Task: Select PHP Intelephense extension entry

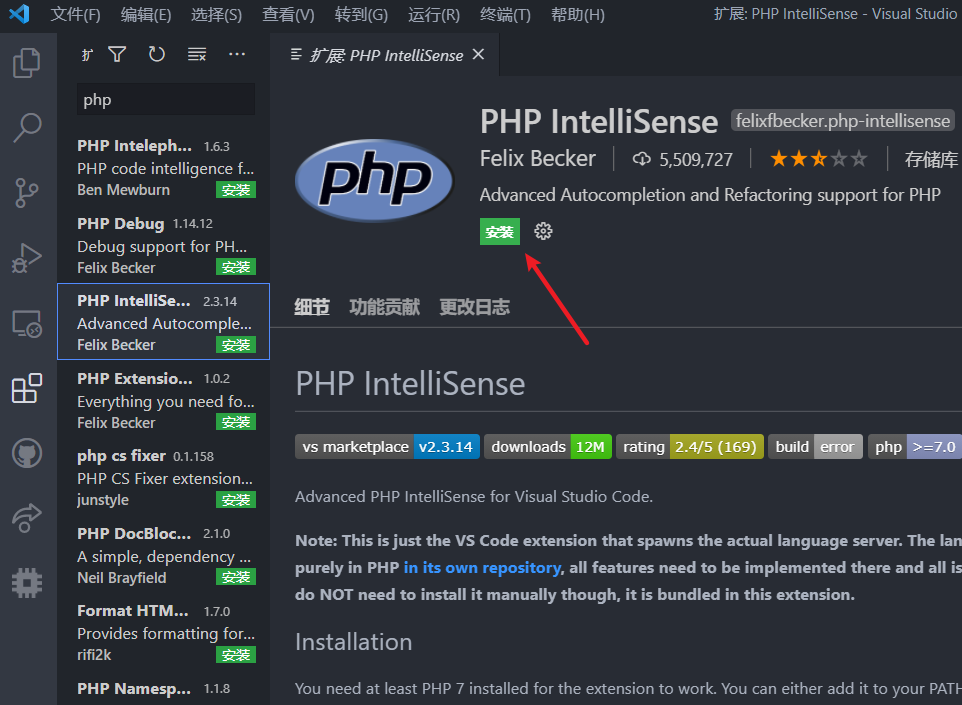Action: [163, 167]
